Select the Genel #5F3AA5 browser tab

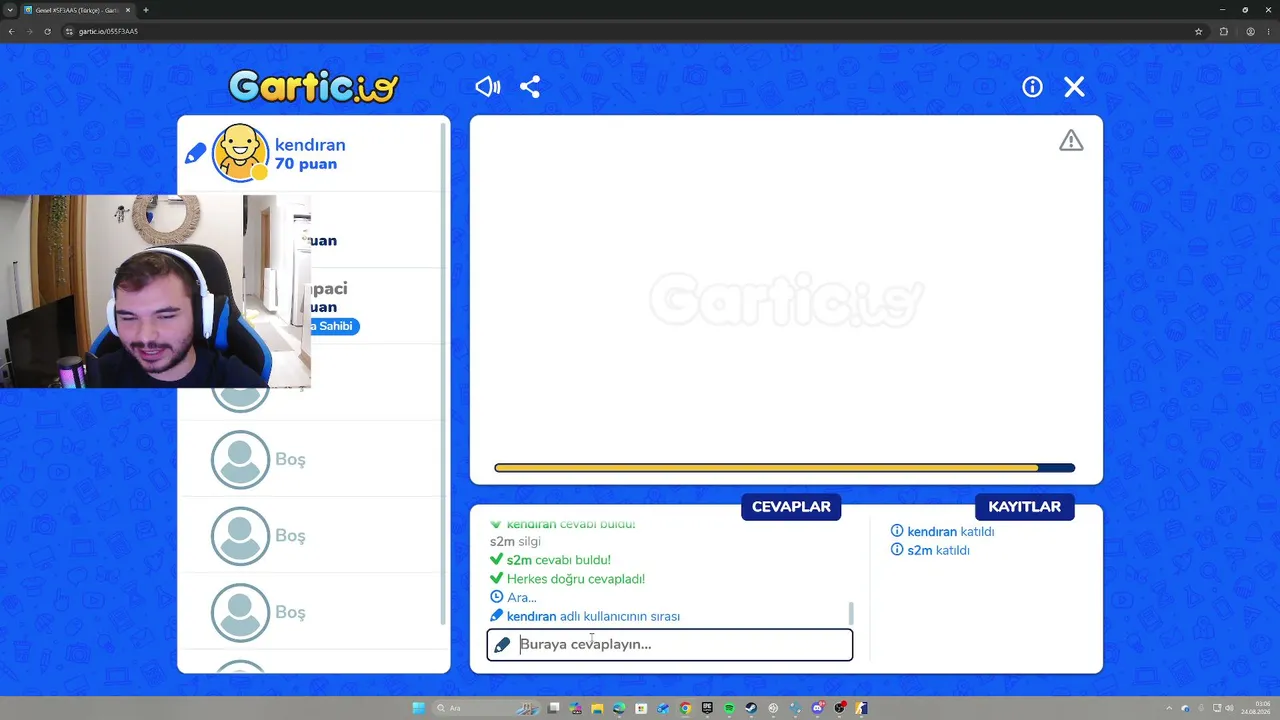pyautogui.click(x=78, y=10)
